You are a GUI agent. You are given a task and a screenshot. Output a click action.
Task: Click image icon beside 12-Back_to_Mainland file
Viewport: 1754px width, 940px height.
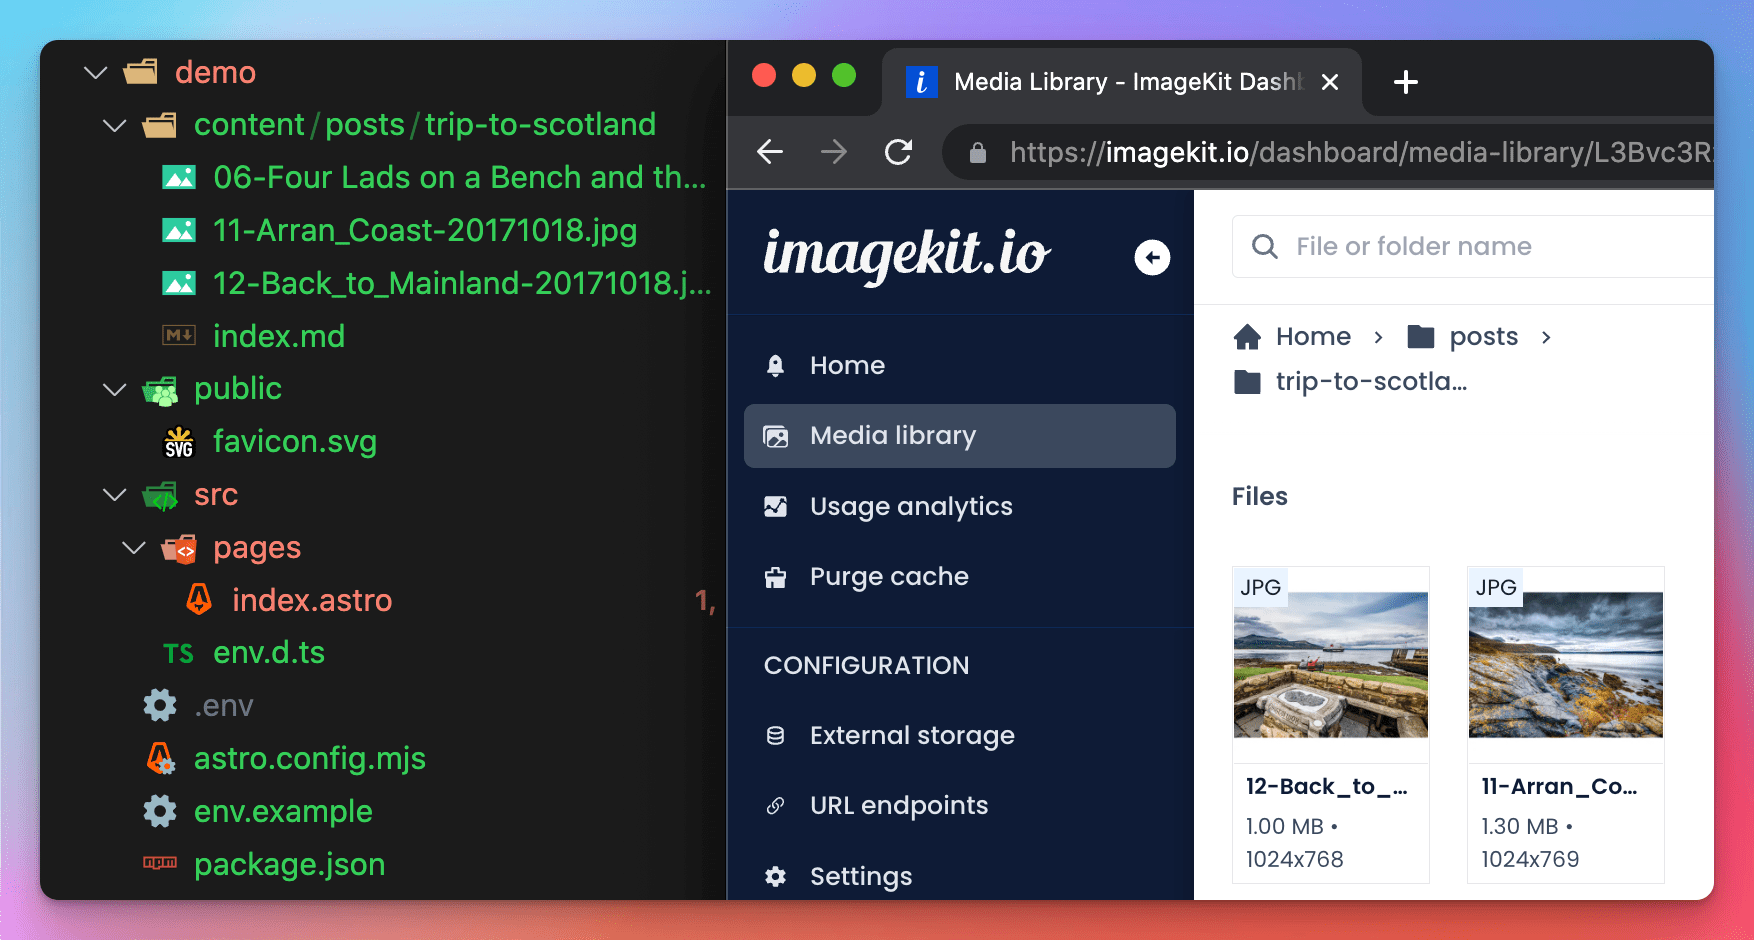click(179, 284)
